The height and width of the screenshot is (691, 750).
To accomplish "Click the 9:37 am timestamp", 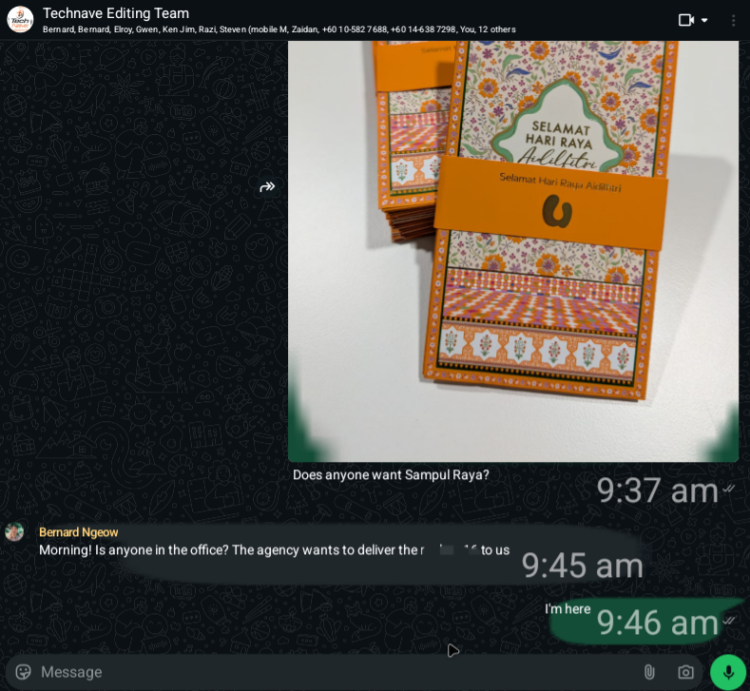I will [x=657, y=491].
